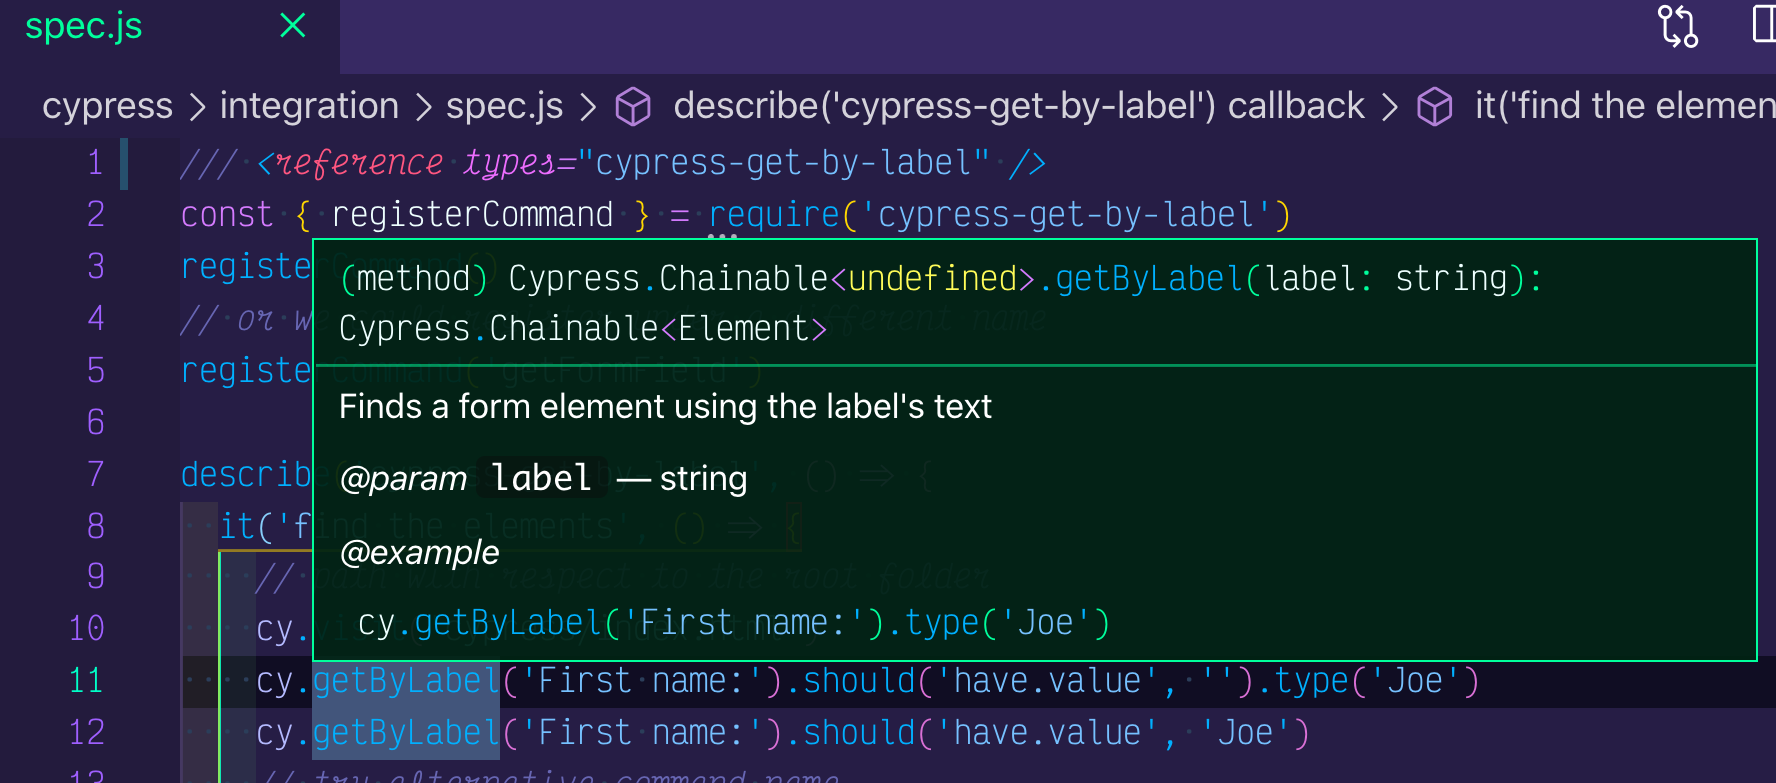Click the cube icon before describe breadcrumb
The height and width of the screenshot is (783, 1776).
coord(633,106)
